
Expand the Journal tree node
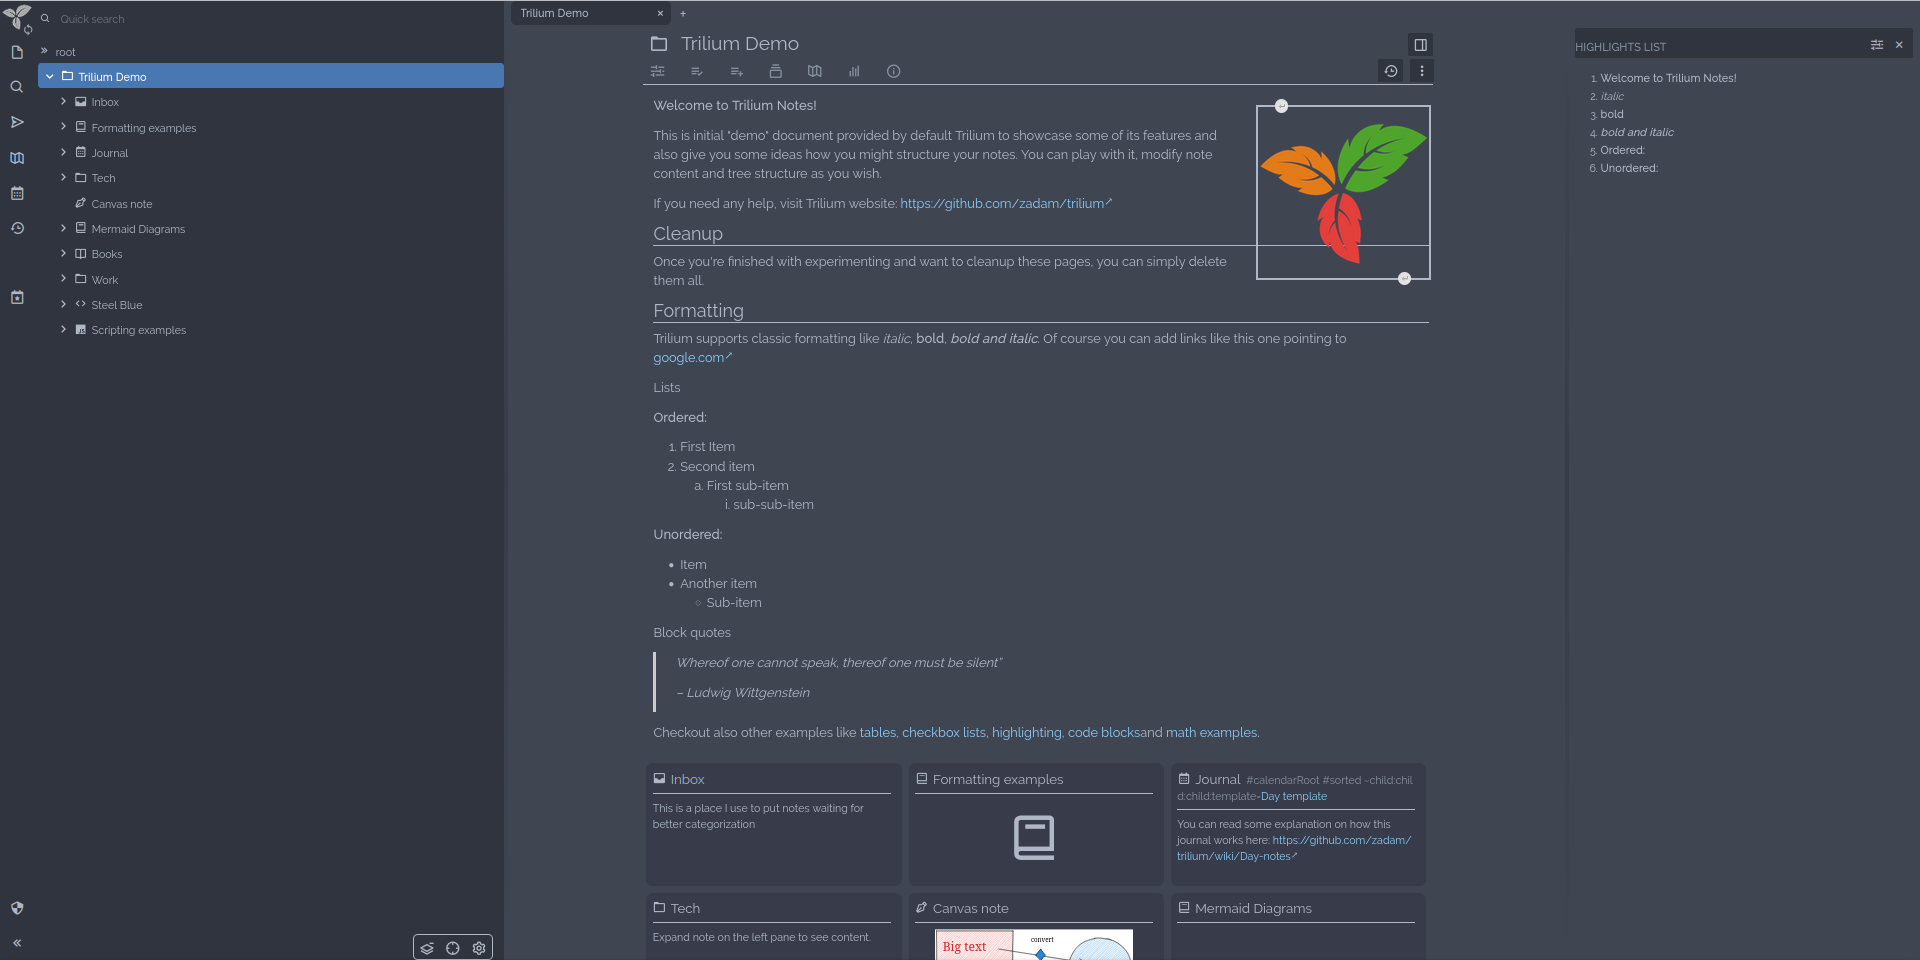click(63, 153)
